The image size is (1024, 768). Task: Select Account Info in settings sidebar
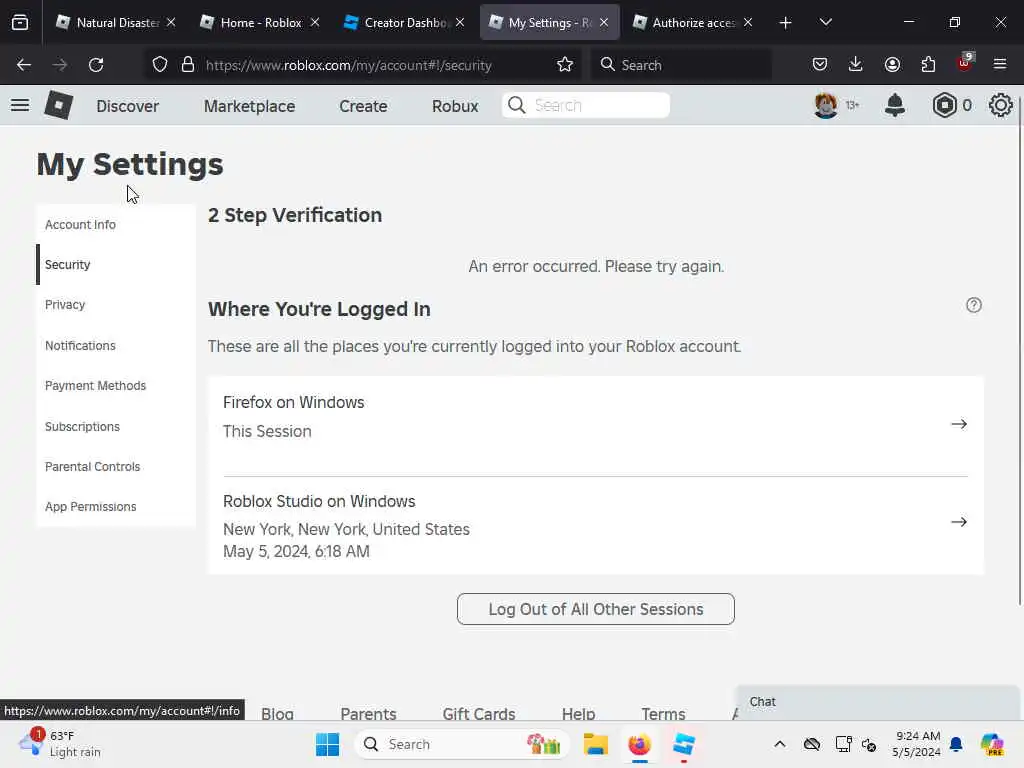(116, 225)
